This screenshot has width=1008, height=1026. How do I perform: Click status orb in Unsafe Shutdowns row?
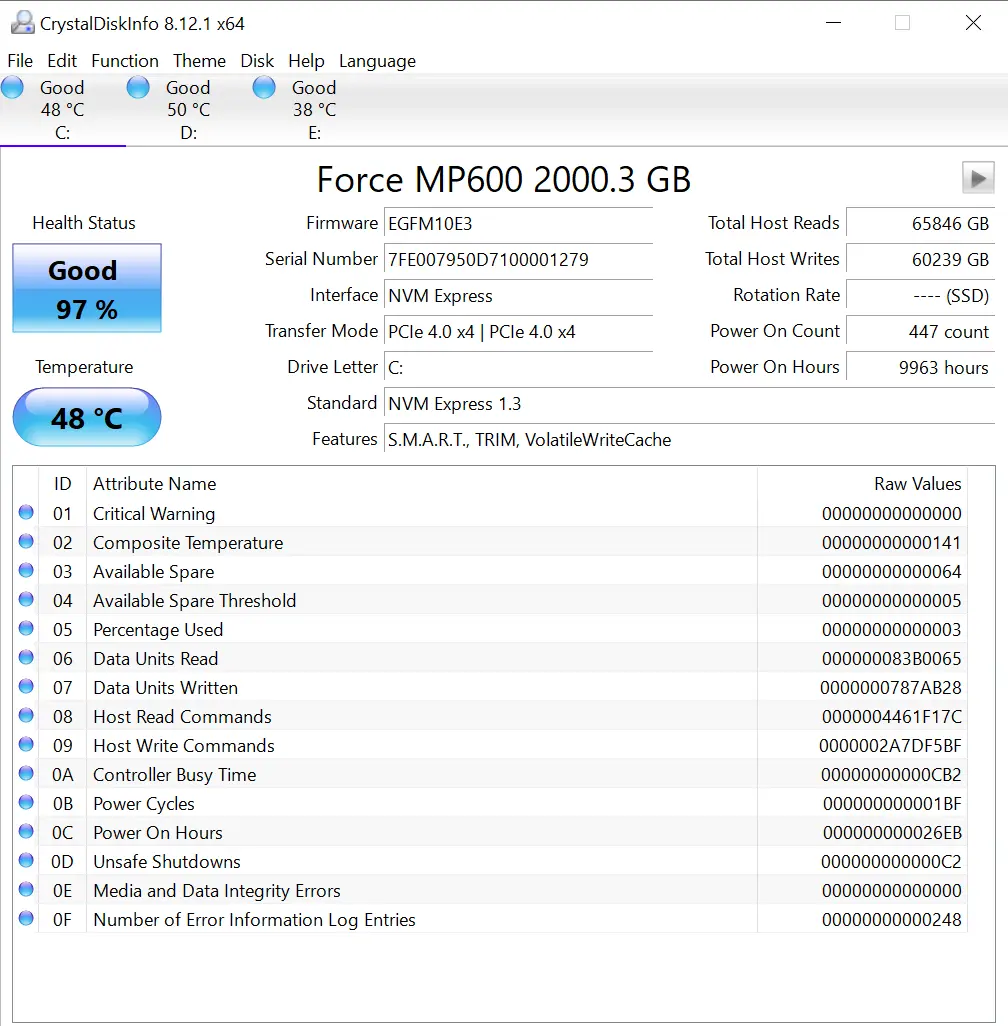click(x=26, y=860)
